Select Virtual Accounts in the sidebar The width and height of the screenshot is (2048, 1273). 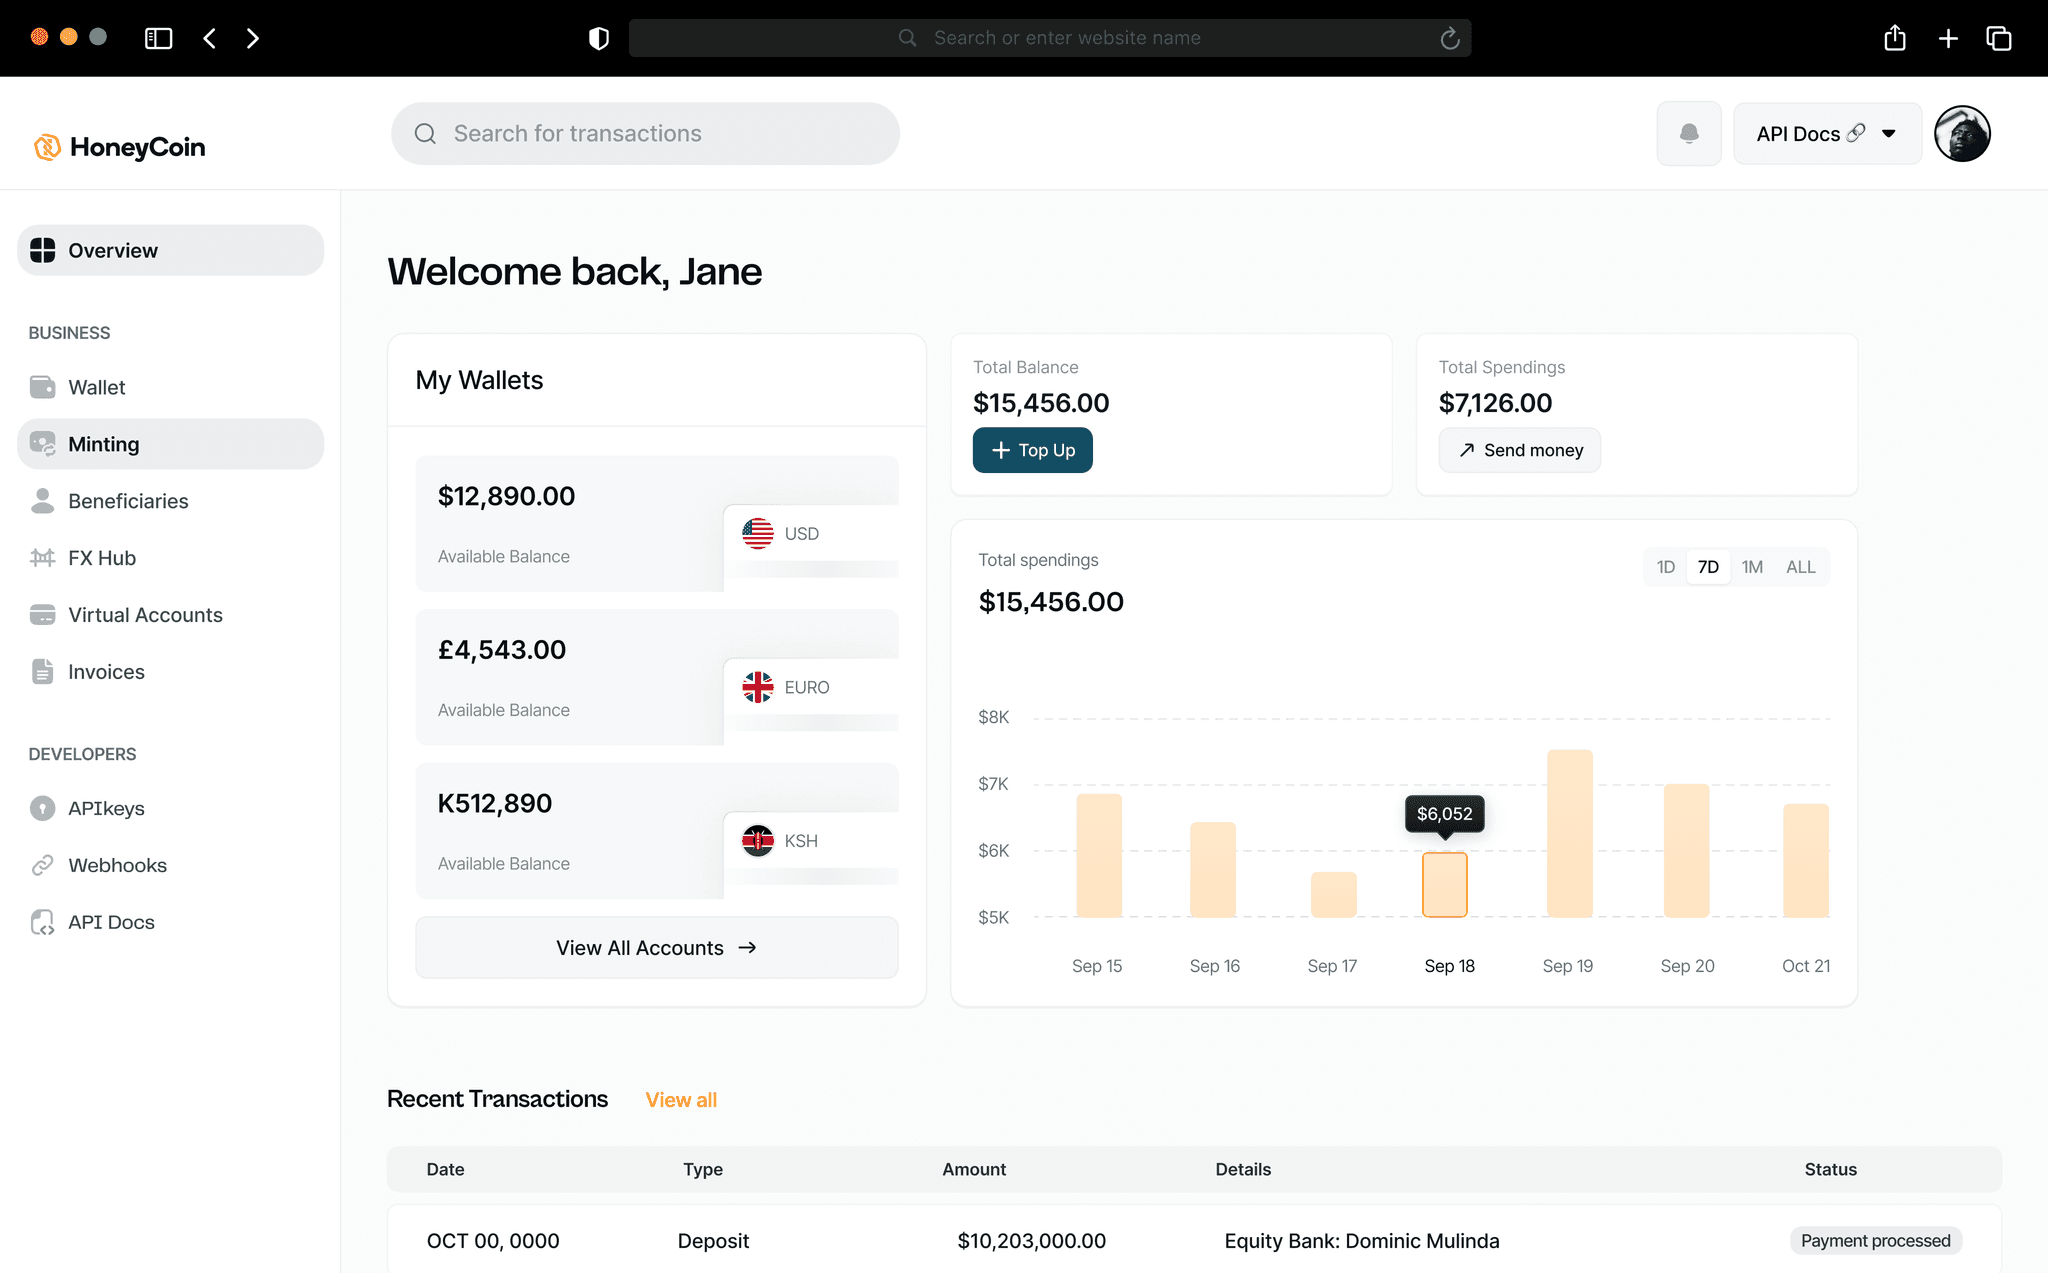click(x=145, y=615)
